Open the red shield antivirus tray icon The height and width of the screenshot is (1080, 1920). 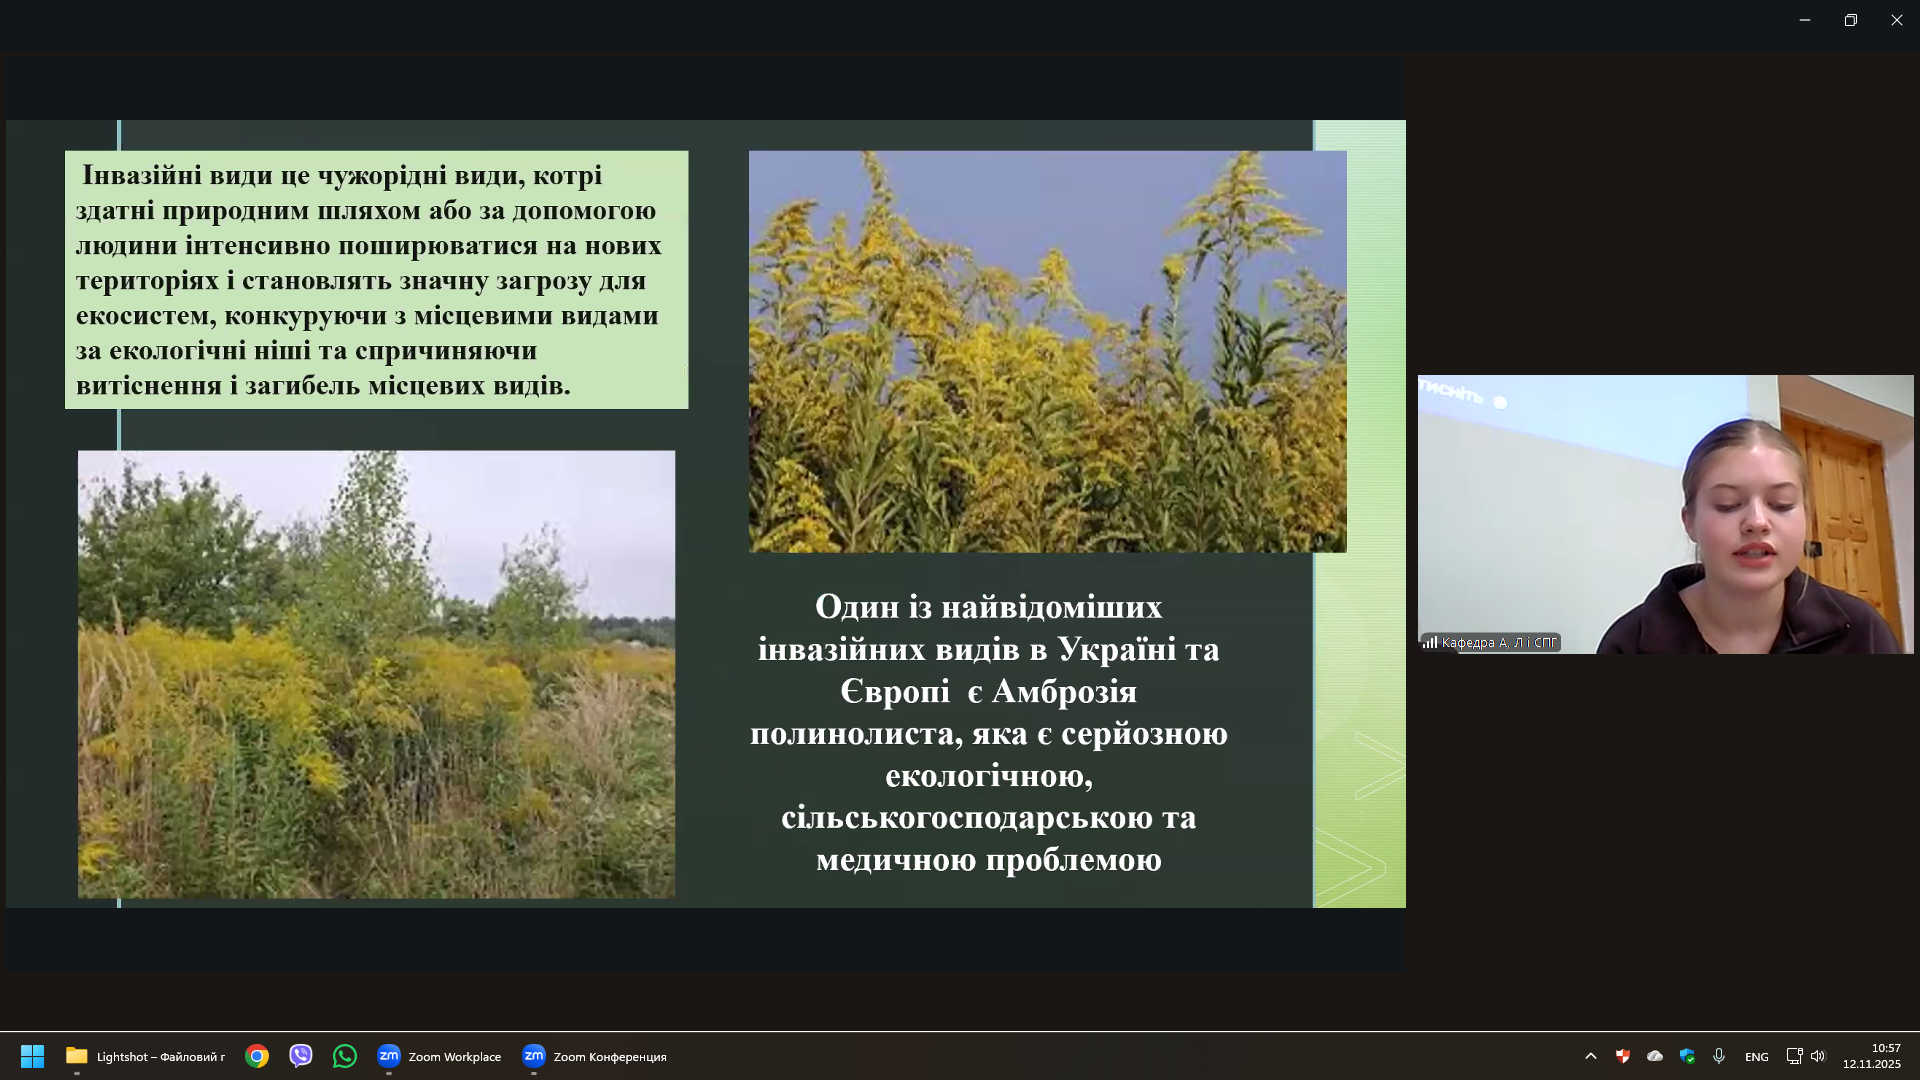1623,1056
